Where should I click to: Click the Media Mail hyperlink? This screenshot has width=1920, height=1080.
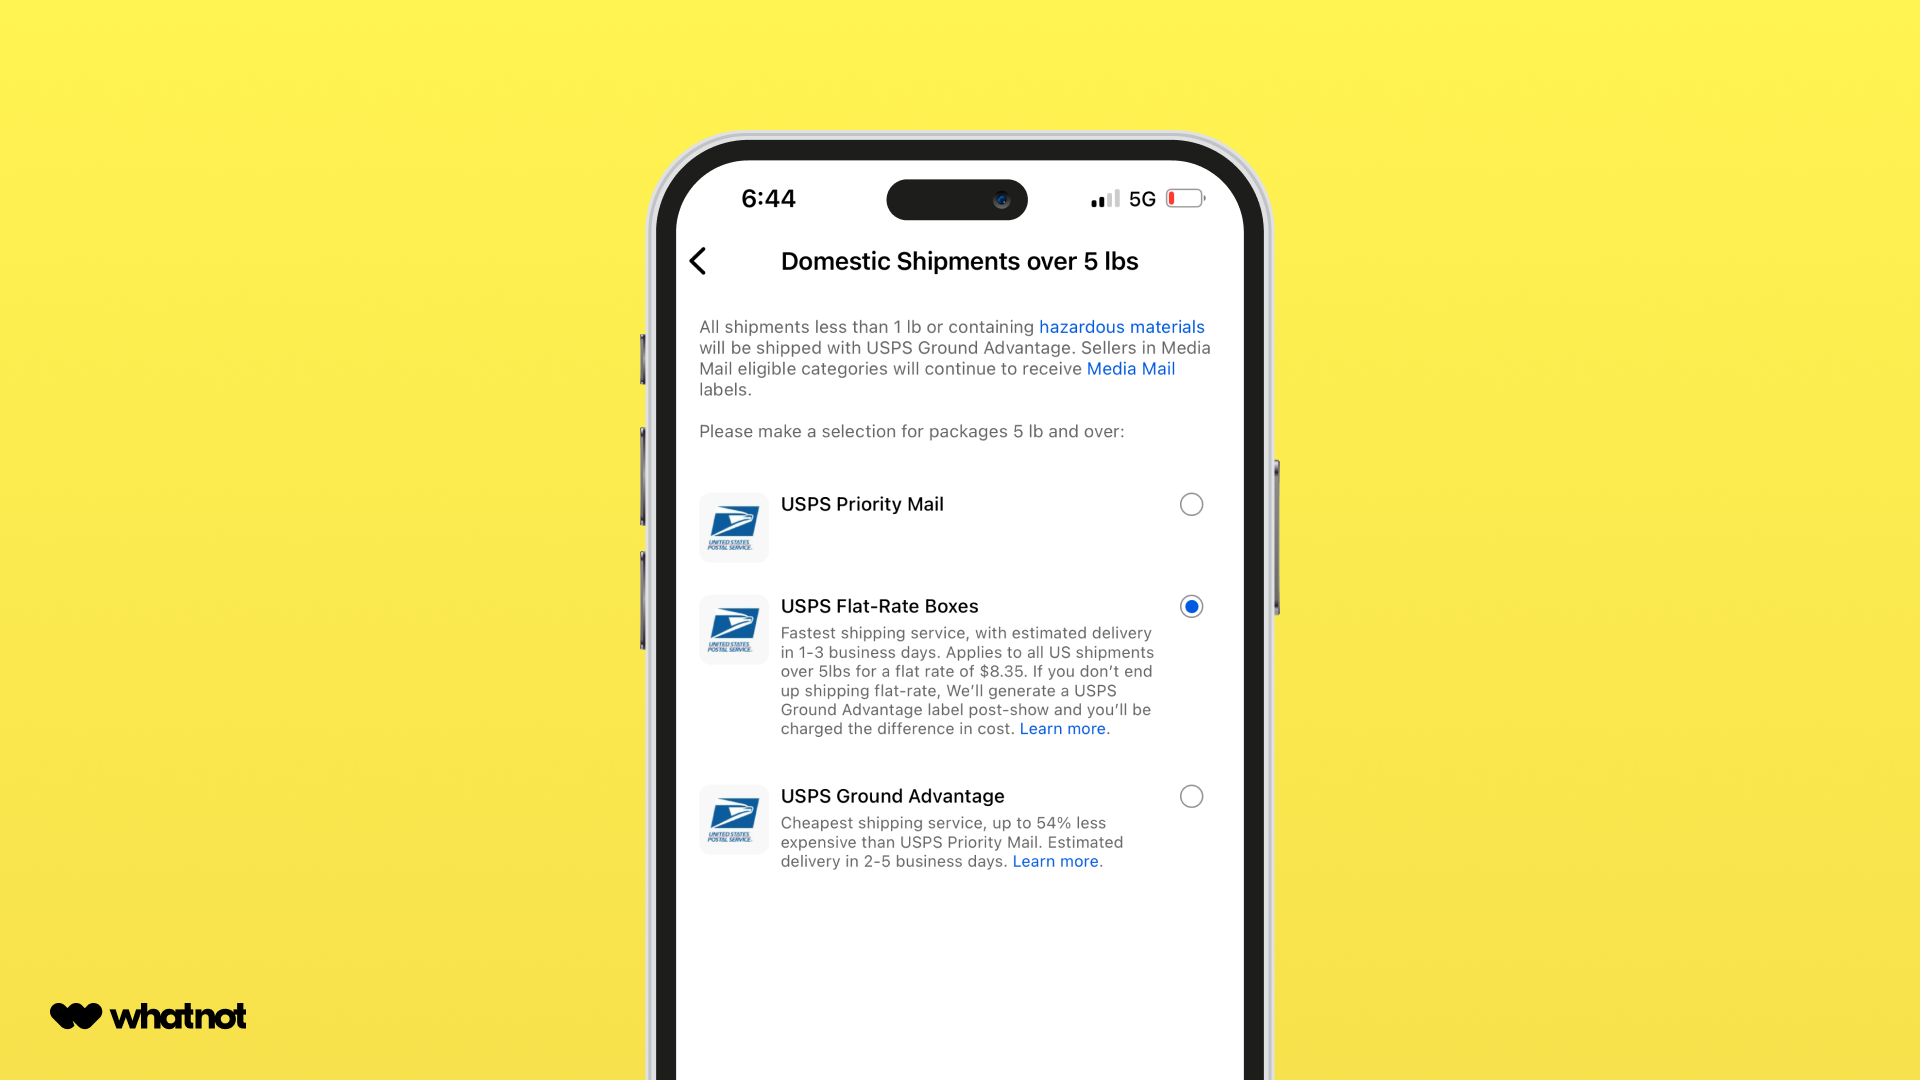coord(1130,368)
